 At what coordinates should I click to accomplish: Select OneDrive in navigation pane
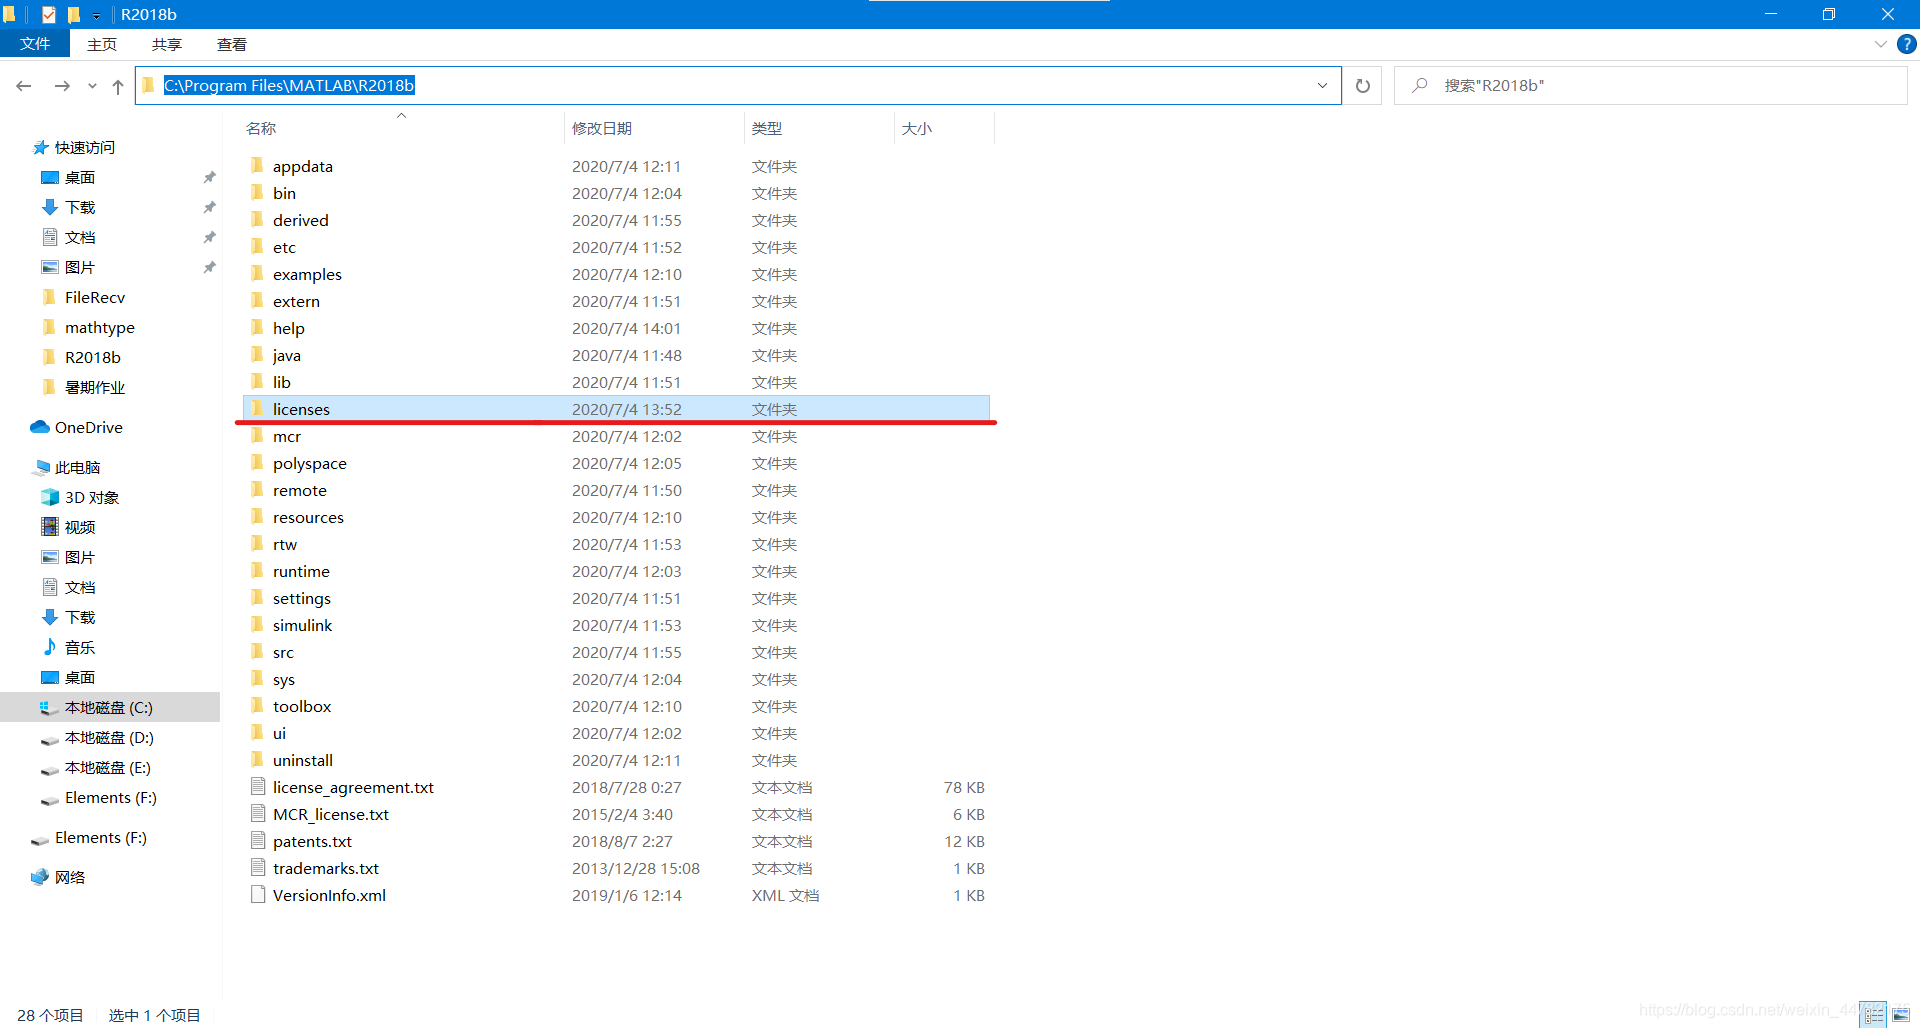[88, 428]
